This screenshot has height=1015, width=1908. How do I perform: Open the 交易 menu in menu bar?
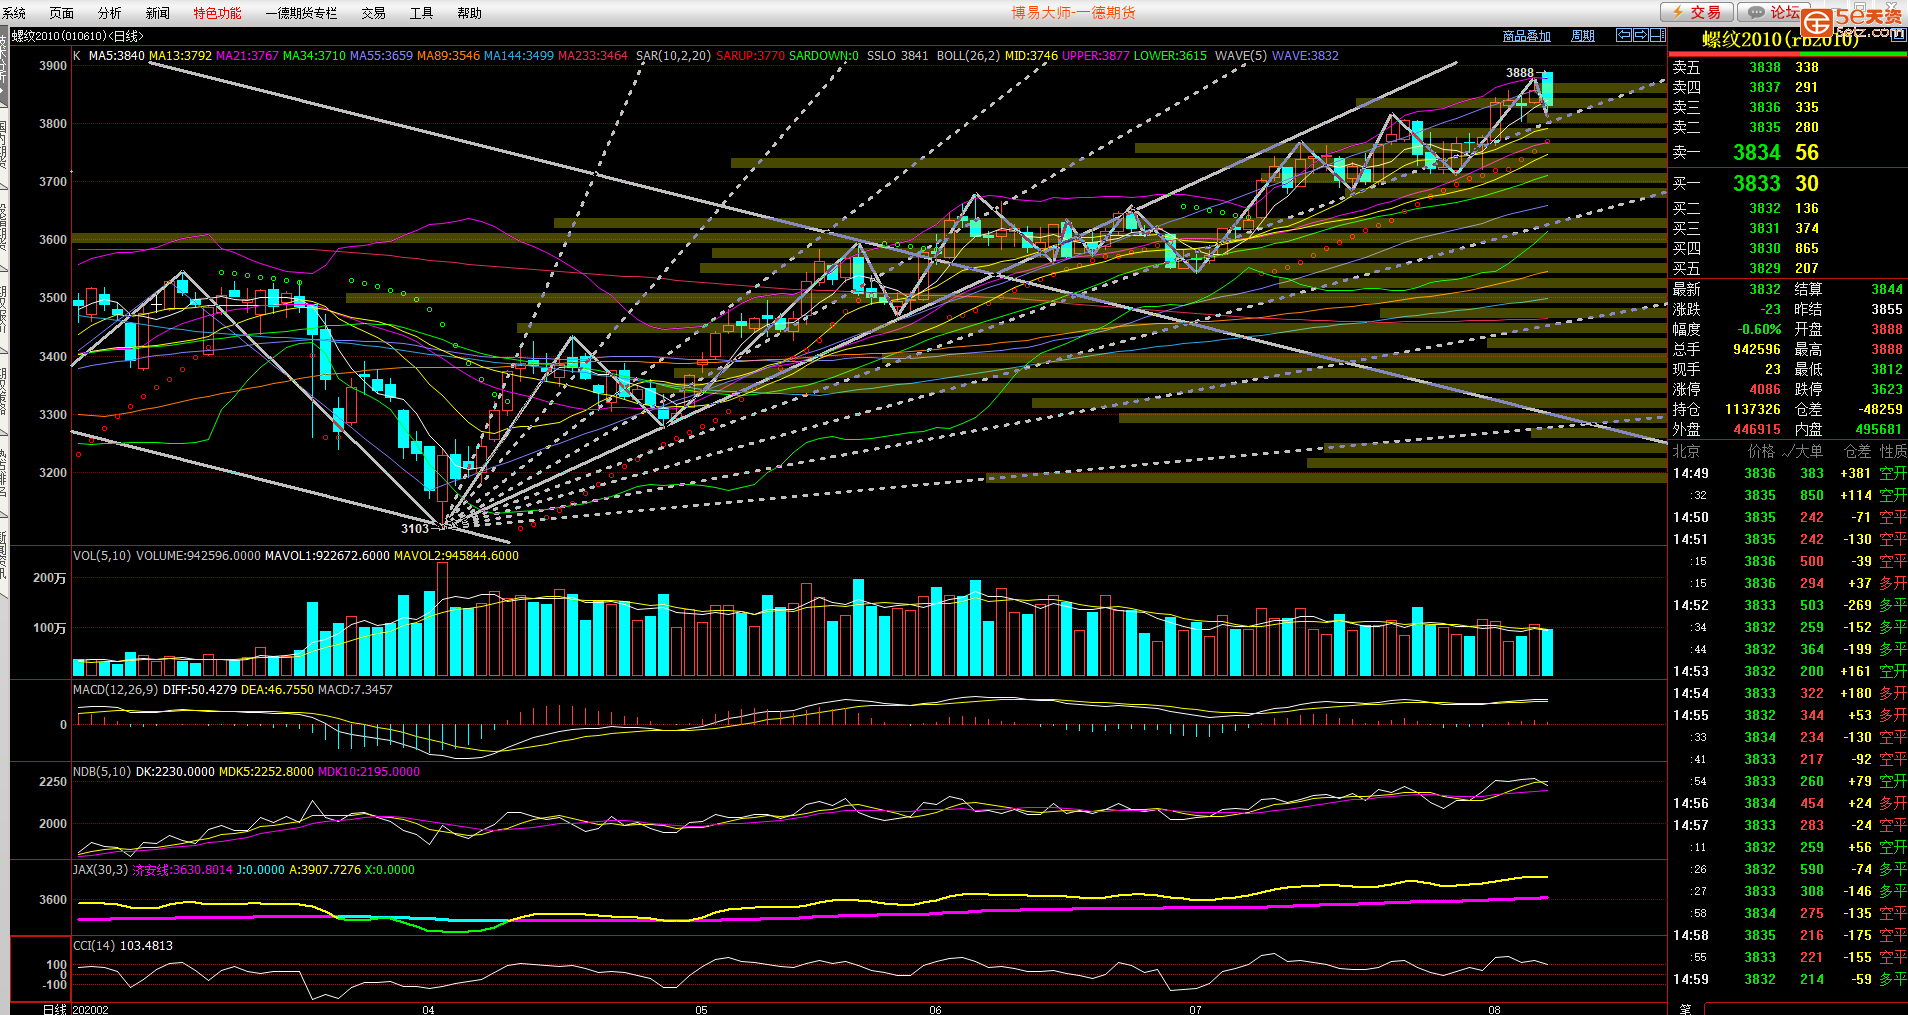click(374, 13)
